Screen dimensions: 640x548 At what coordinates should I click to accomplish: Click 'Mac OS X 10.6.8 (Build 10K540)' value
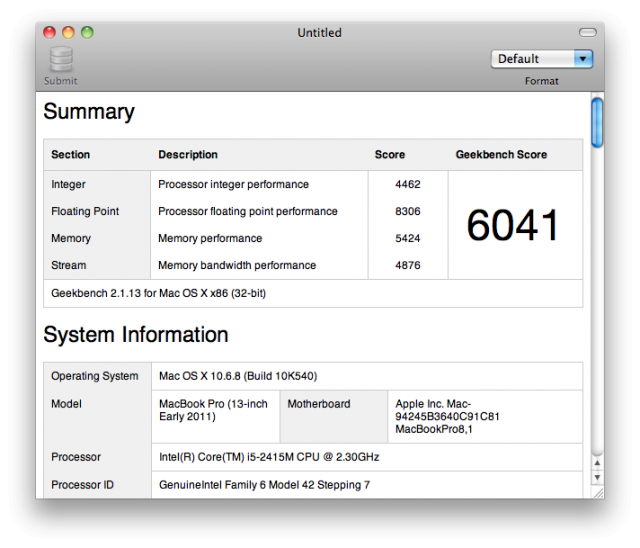(238, 376)
